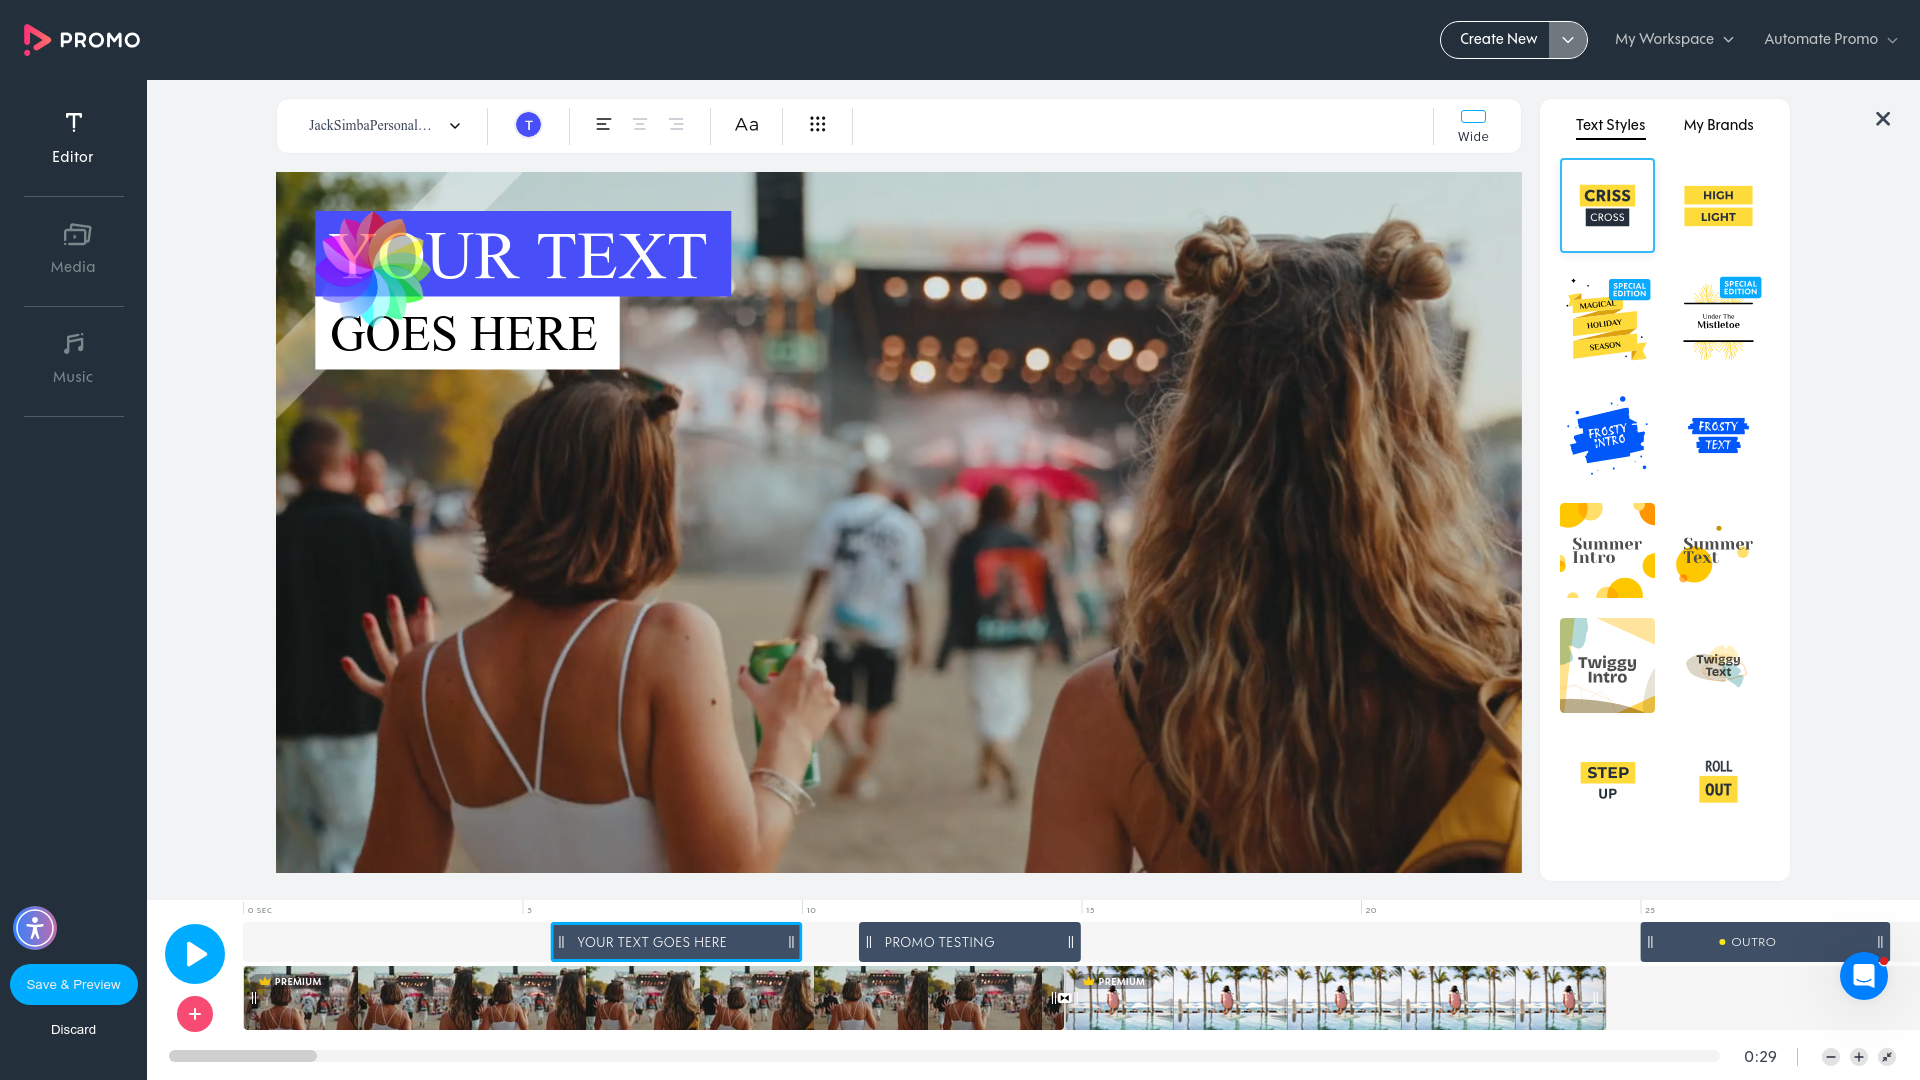The height and width of the screenshot is (1080, 1920).
Task: Open the Media panel in sidebar
Action: 73,249
